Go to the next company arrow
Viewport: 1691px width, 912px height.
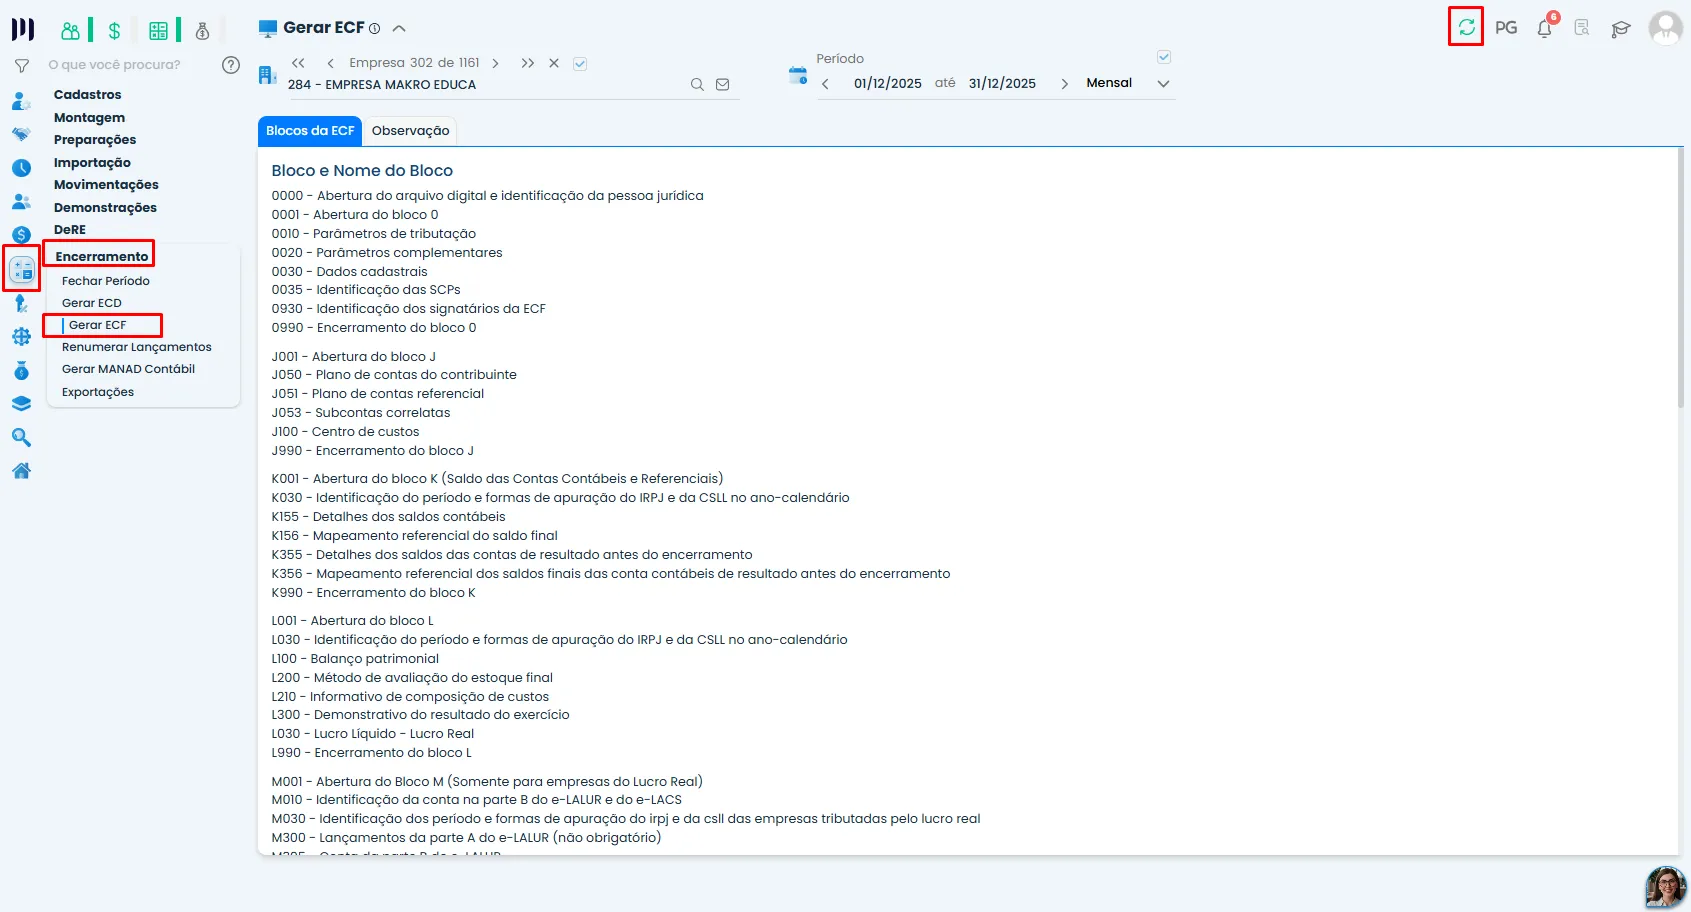point(495,63)
